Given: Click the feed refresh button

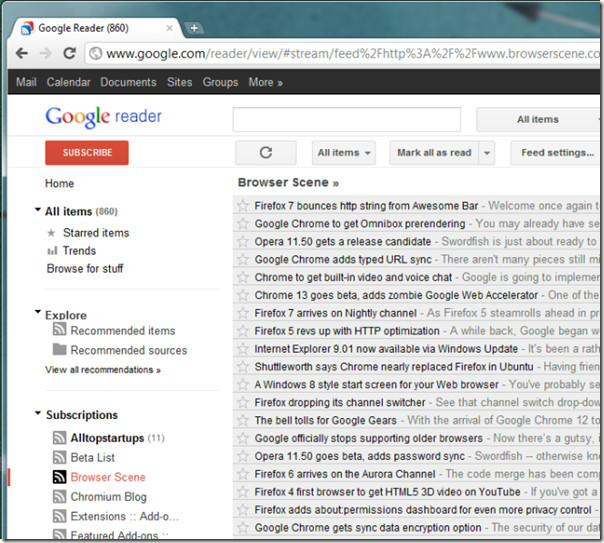Looking at the screenshot, I should [x=266, y=153].
